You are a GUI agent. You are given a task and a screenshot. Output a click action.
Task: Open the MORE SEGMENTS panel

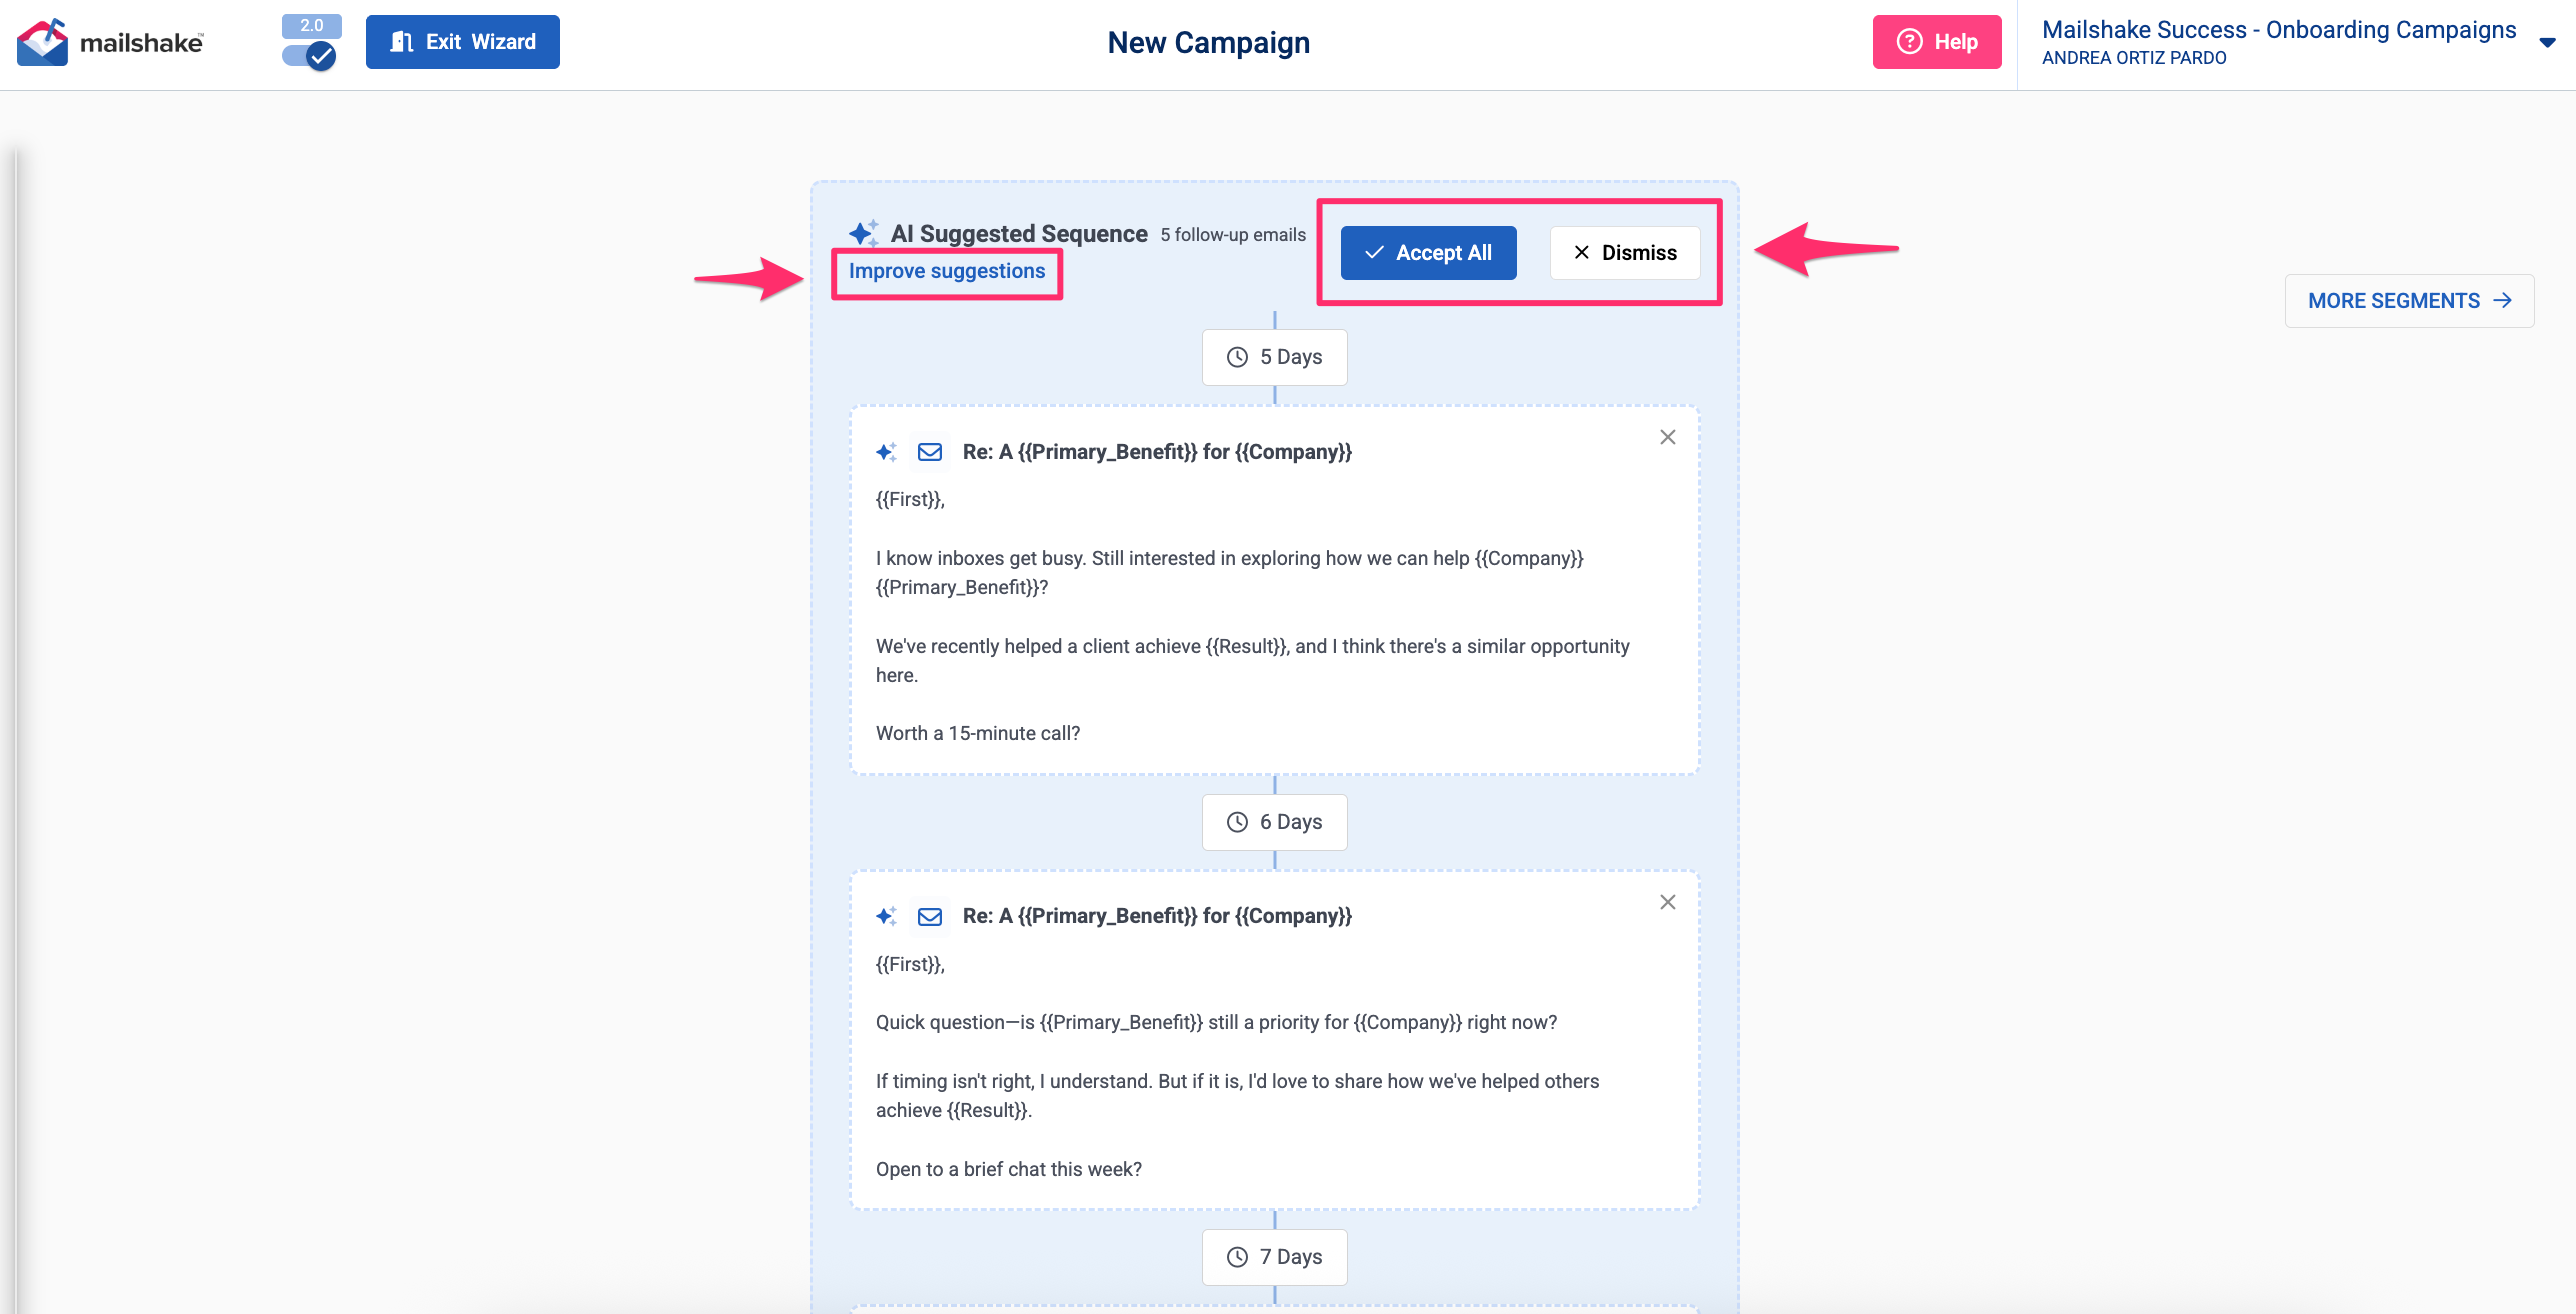[x=2408, y=301]
